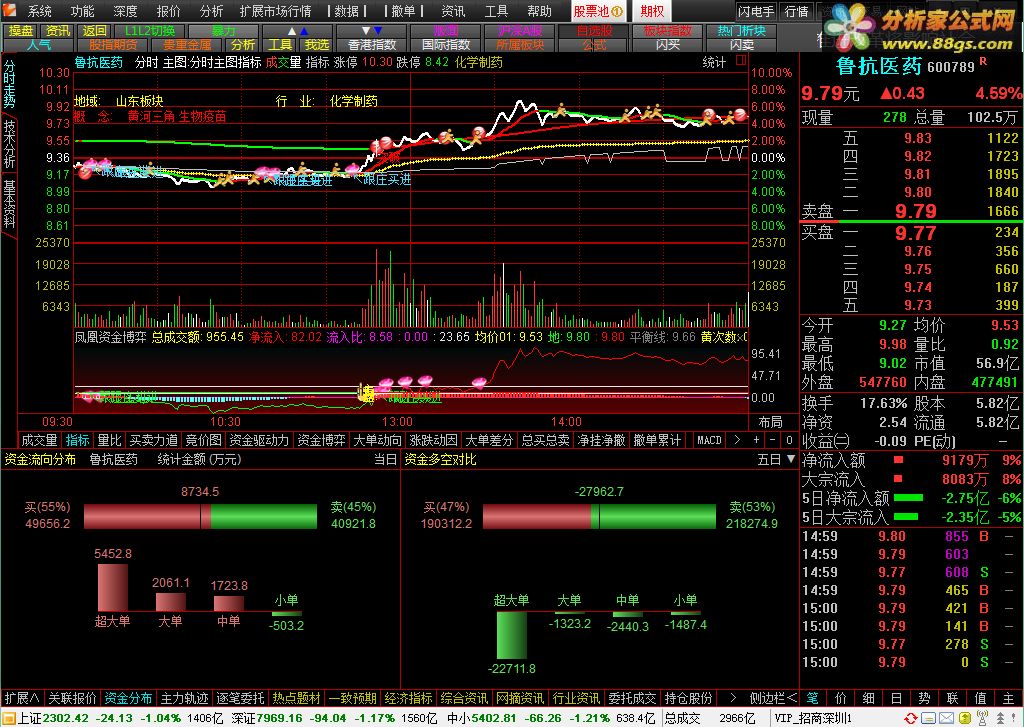This screenshot has height=727, width=1024.
Task: Toggle the 扩展∧ expand panel button
Action: tap(22, 698)
